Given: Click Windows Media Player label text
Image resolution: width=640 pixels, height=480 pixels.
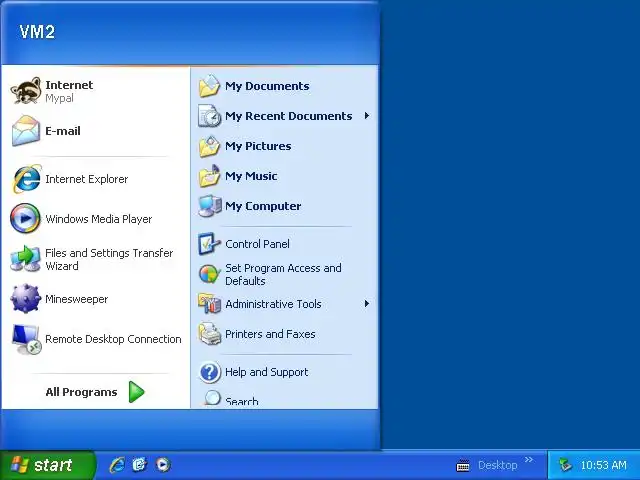Looking at the screenshot, I should [99, 219].
